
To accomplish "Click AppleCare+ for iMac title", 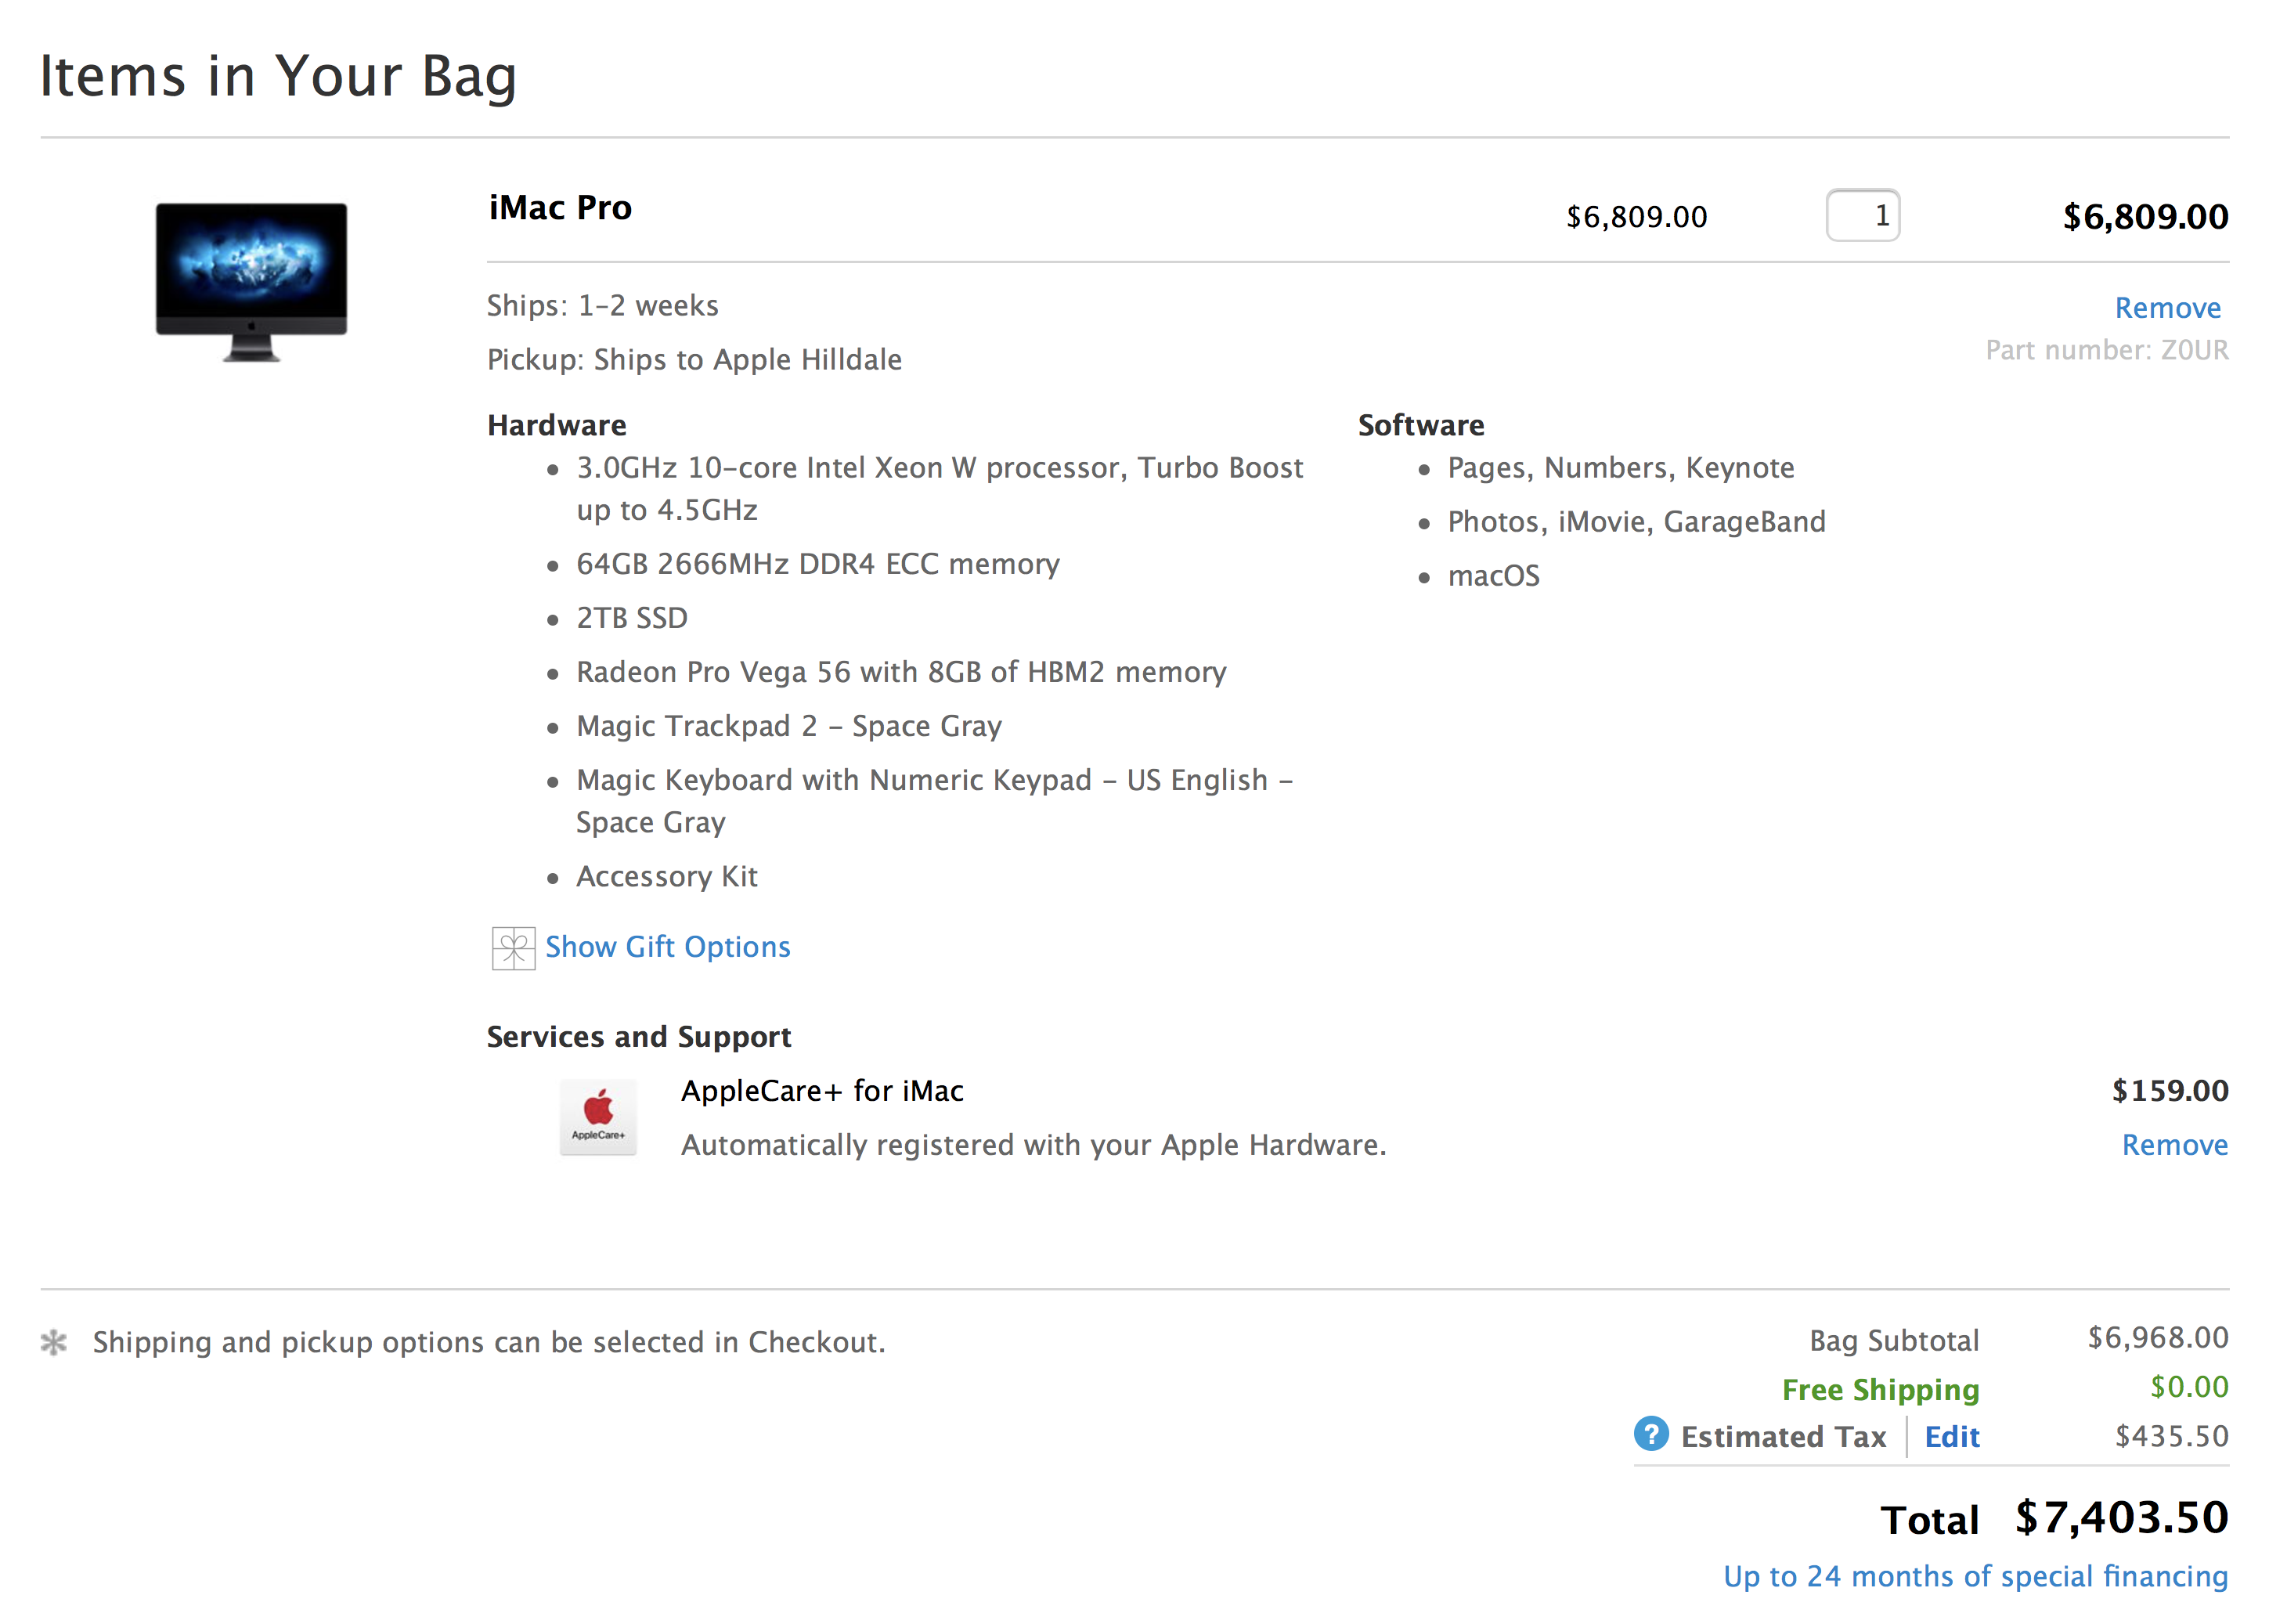I will point(822,1091).
